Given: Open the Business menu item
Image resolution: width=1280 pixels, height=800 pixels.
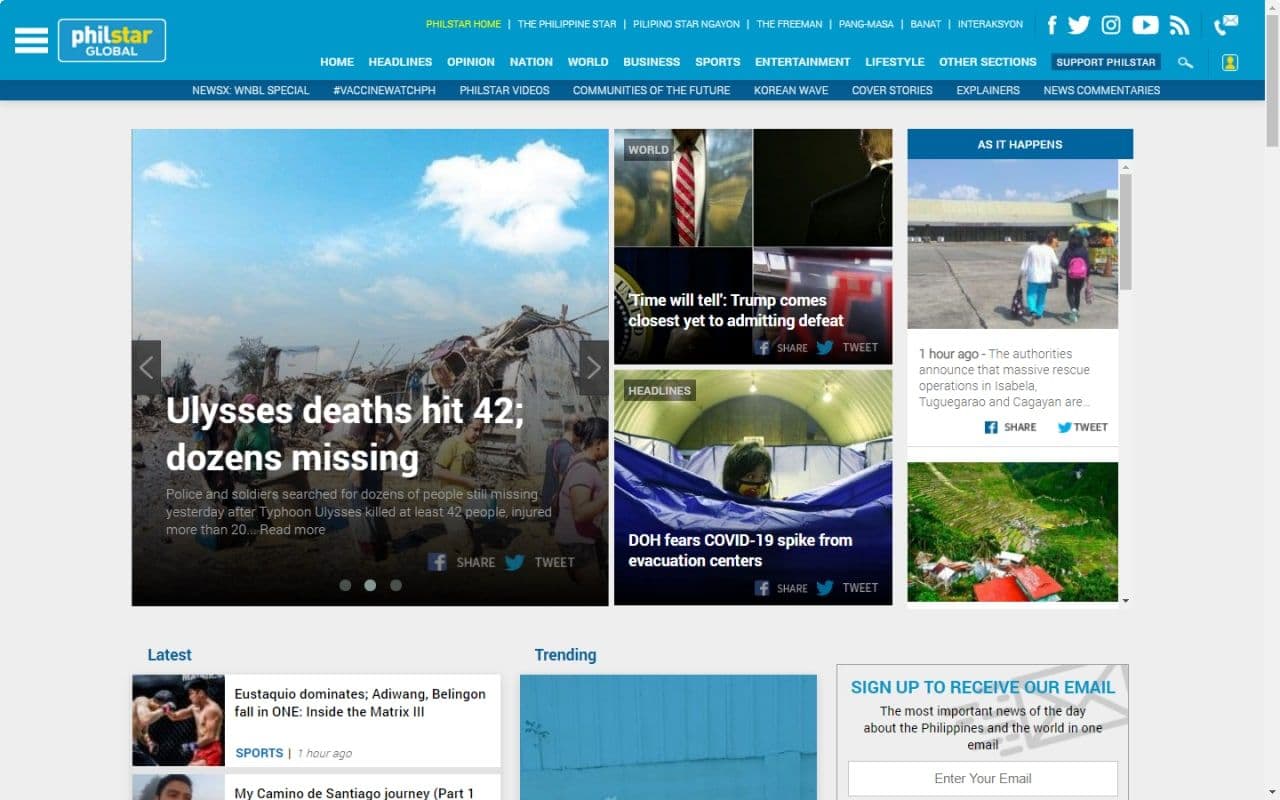Looking at the screenshot, I should (651, 62).
